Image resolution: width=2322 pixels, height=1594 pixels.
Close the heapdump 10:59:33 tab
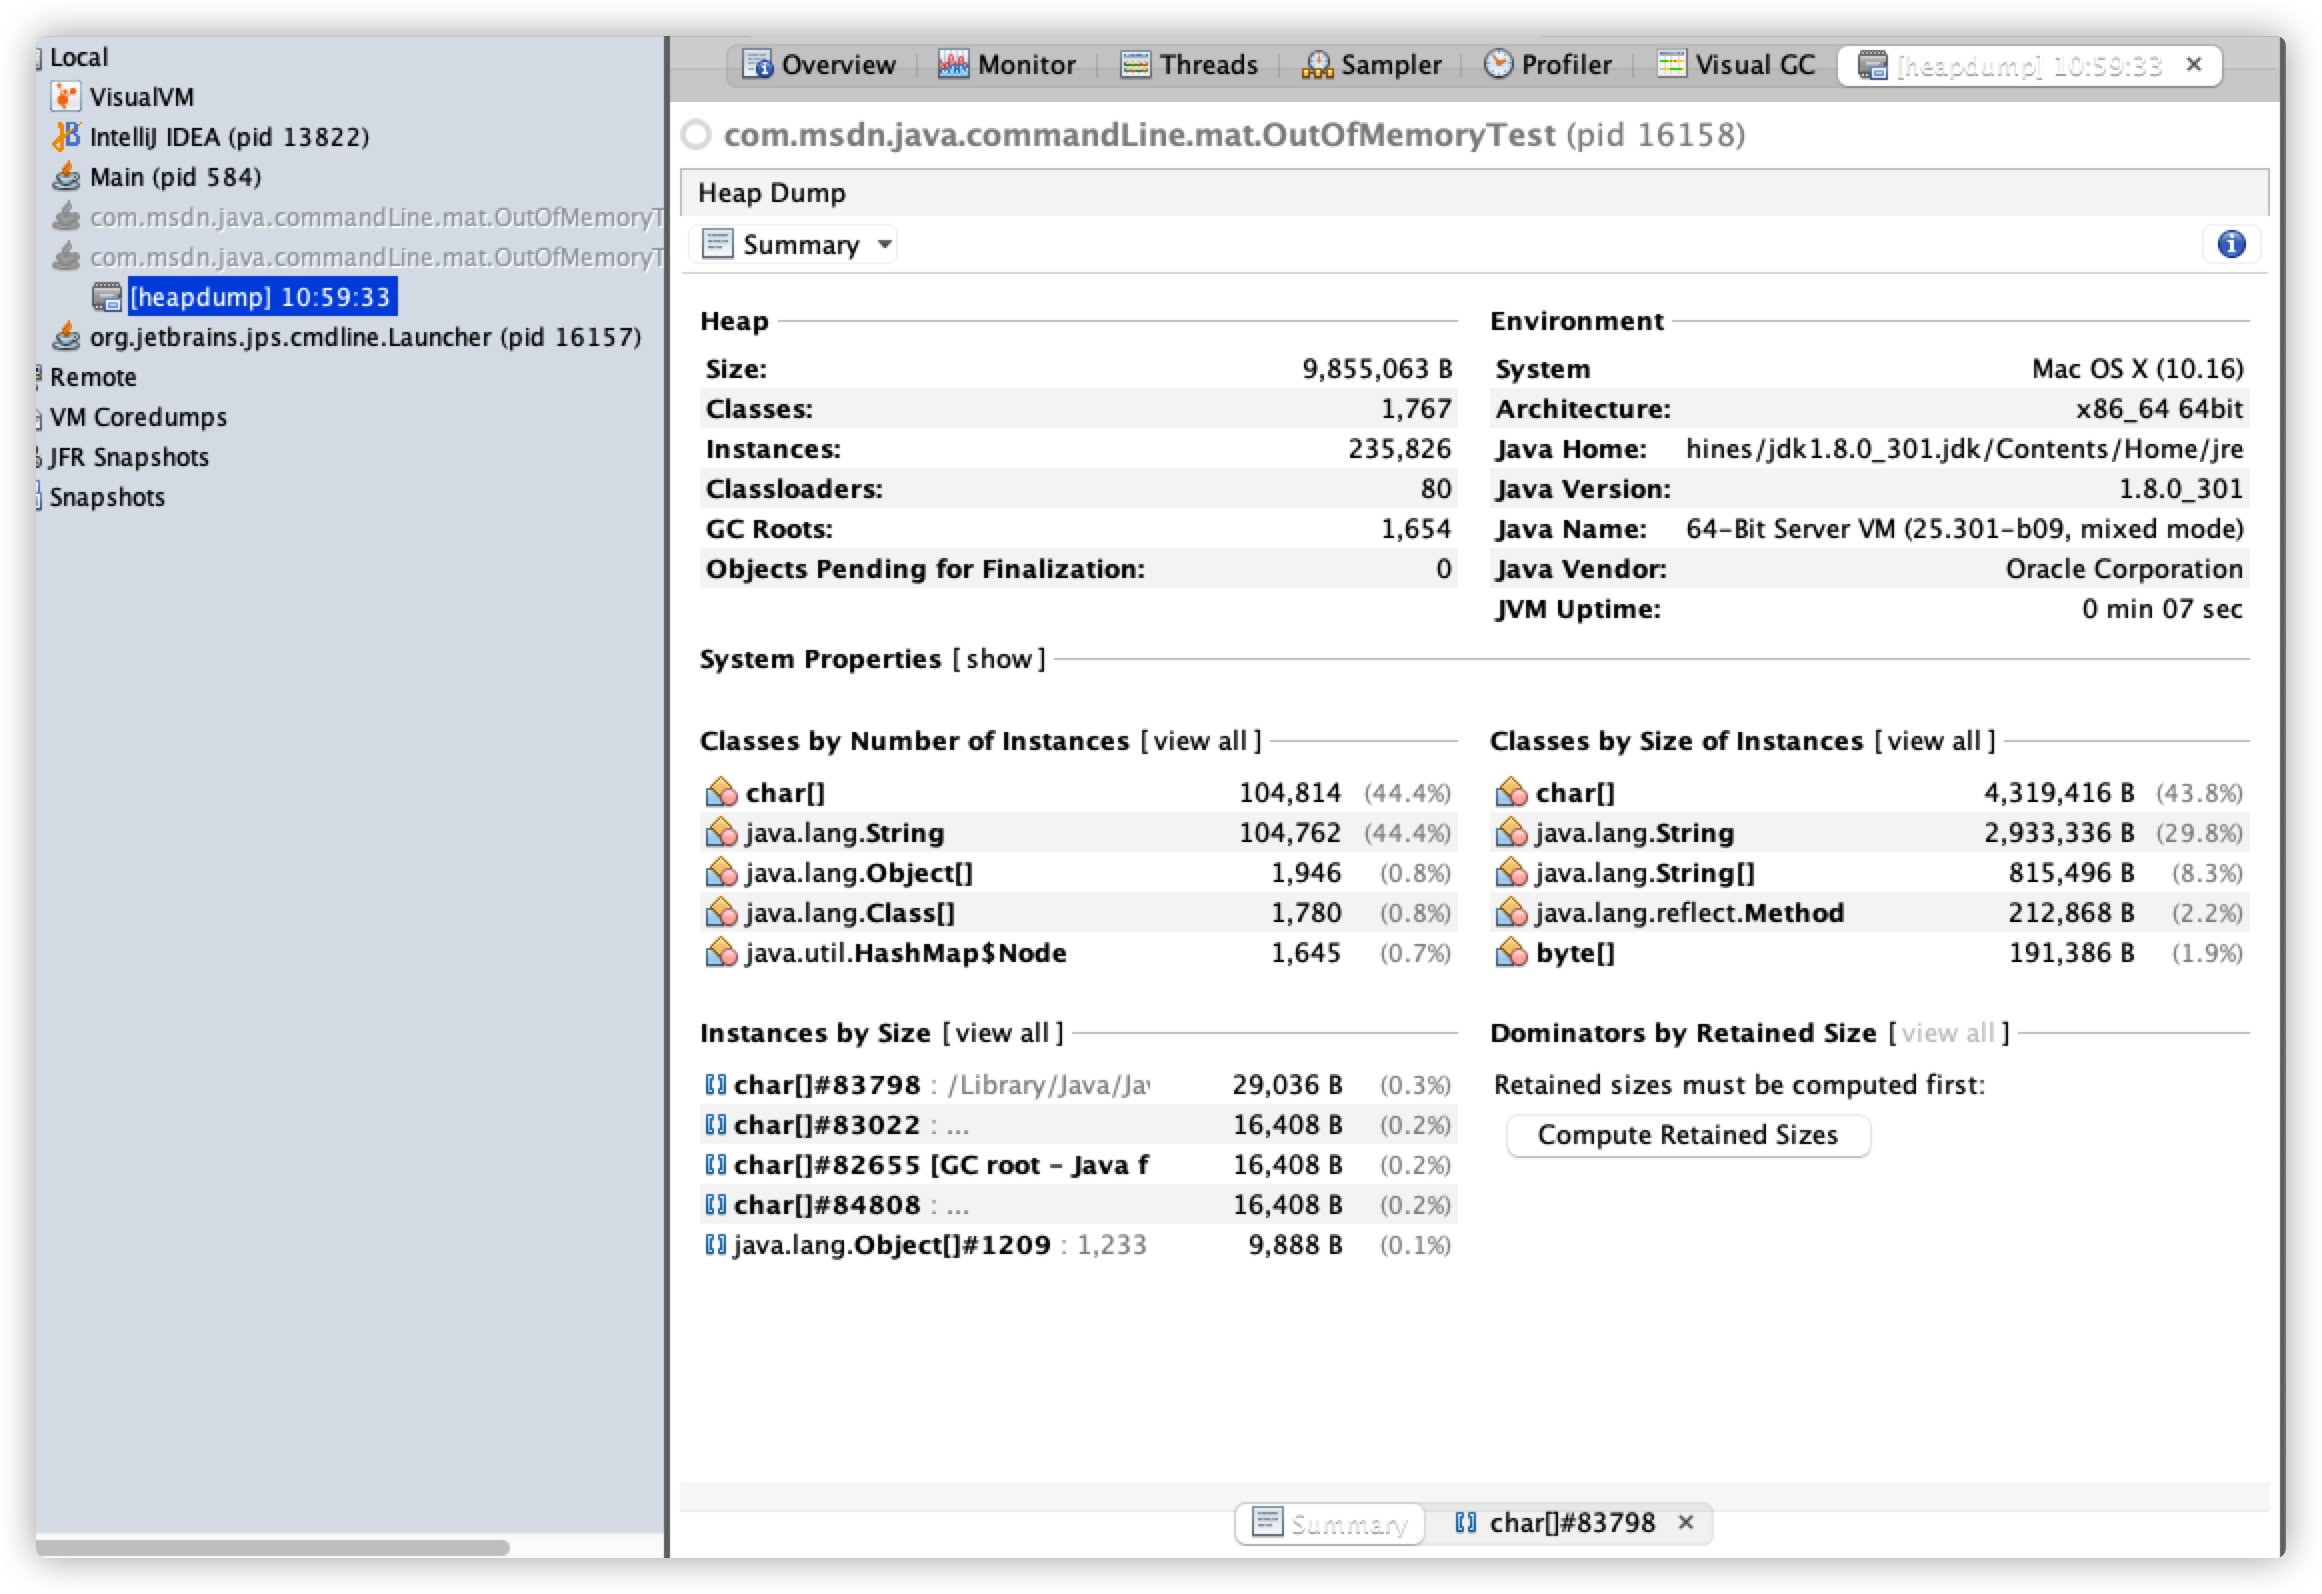[x=2195, y=65]
